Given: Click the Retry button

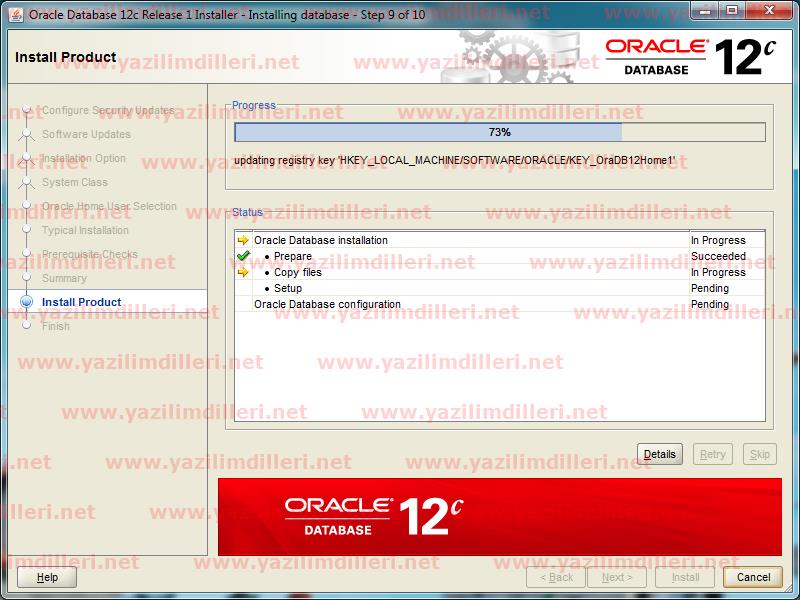Looking at the screenshot, I should click(713, 454).
